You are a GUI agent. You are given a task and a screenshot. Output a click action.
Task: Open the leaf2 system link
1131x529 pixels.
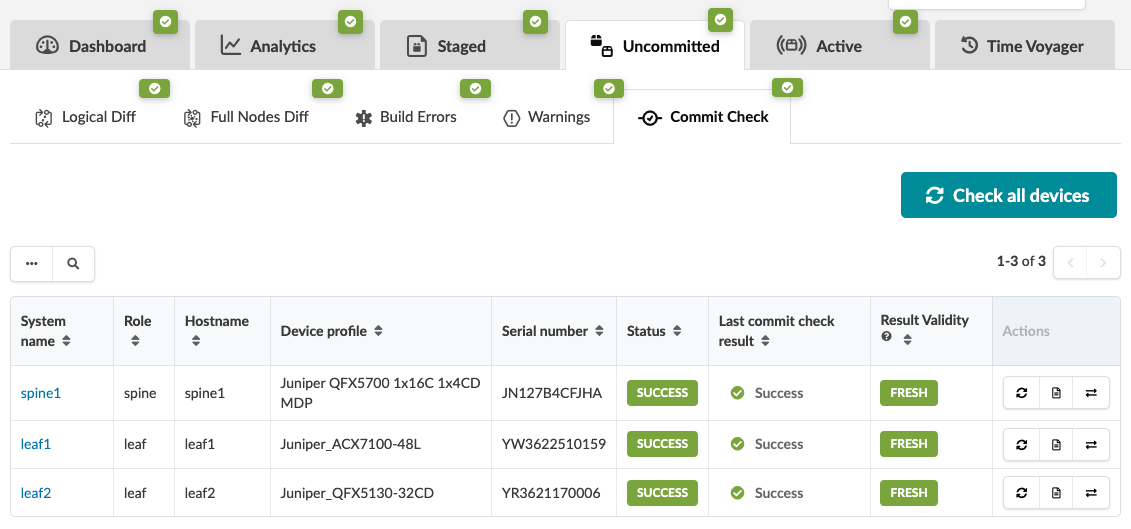pyautogui.click(x=36, y=492)
